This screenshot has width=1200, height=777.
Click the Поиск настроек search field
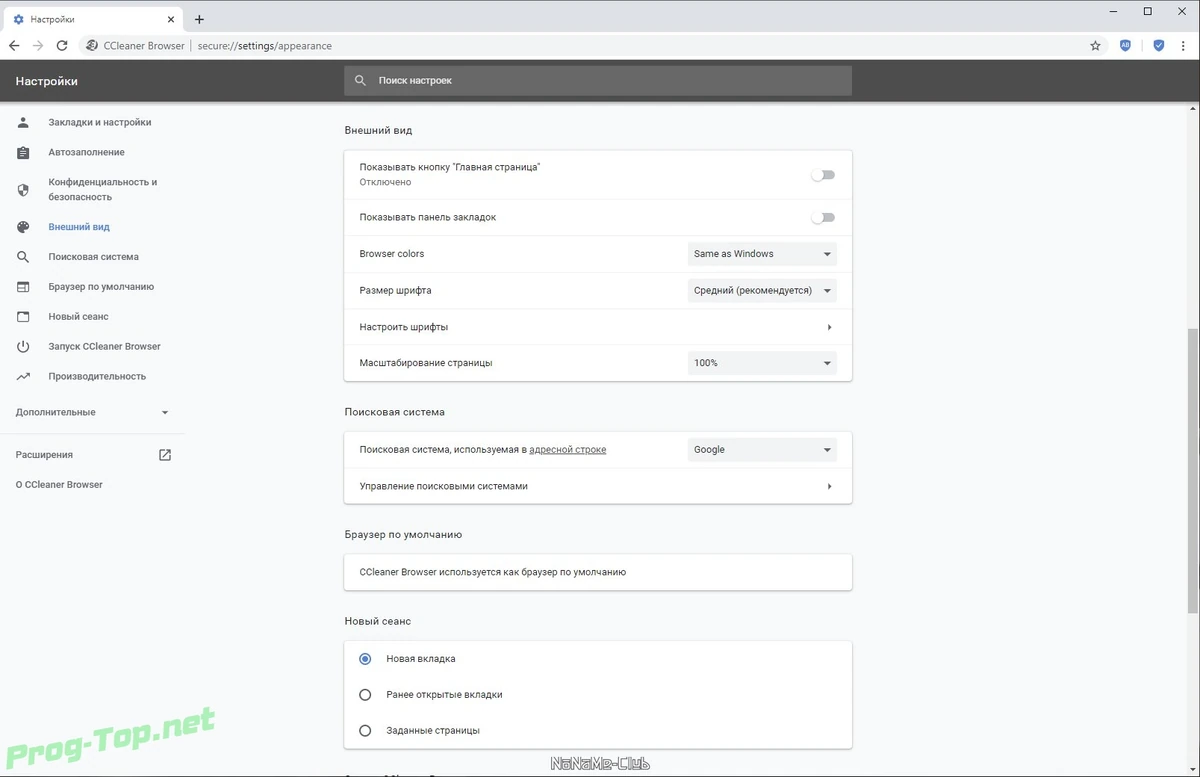598,80
